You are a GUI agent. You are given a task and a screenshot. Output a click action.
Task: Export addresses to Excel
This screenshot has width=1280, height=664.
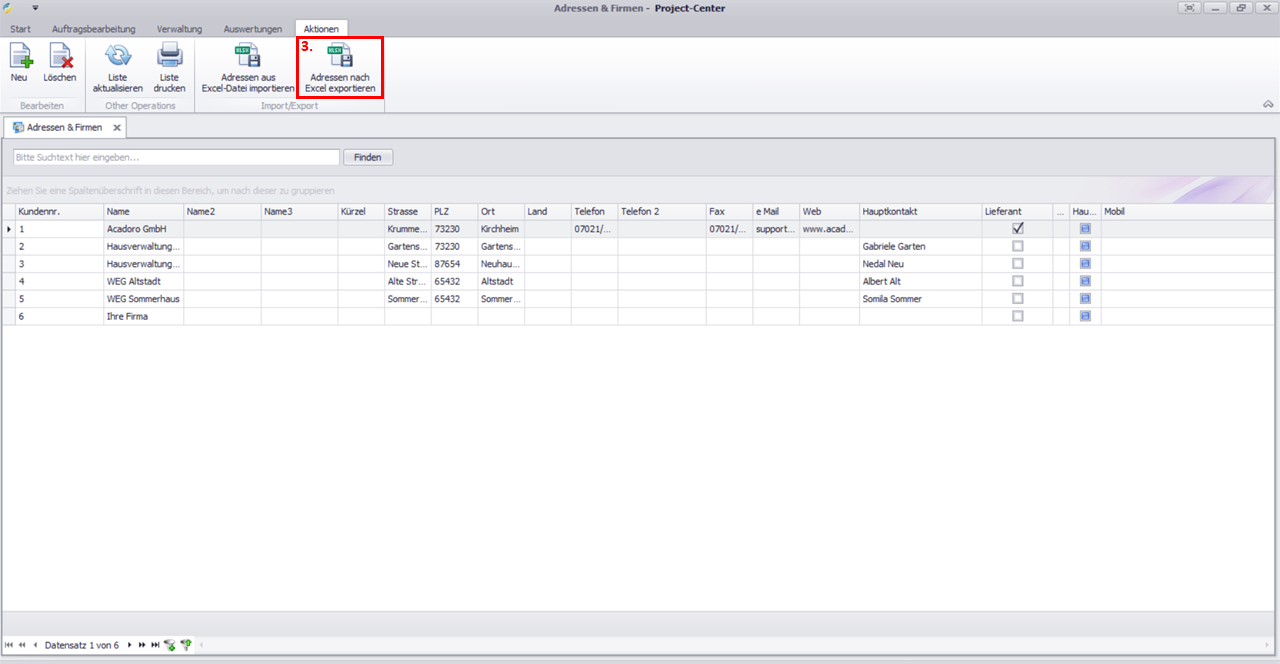[341, 67]
